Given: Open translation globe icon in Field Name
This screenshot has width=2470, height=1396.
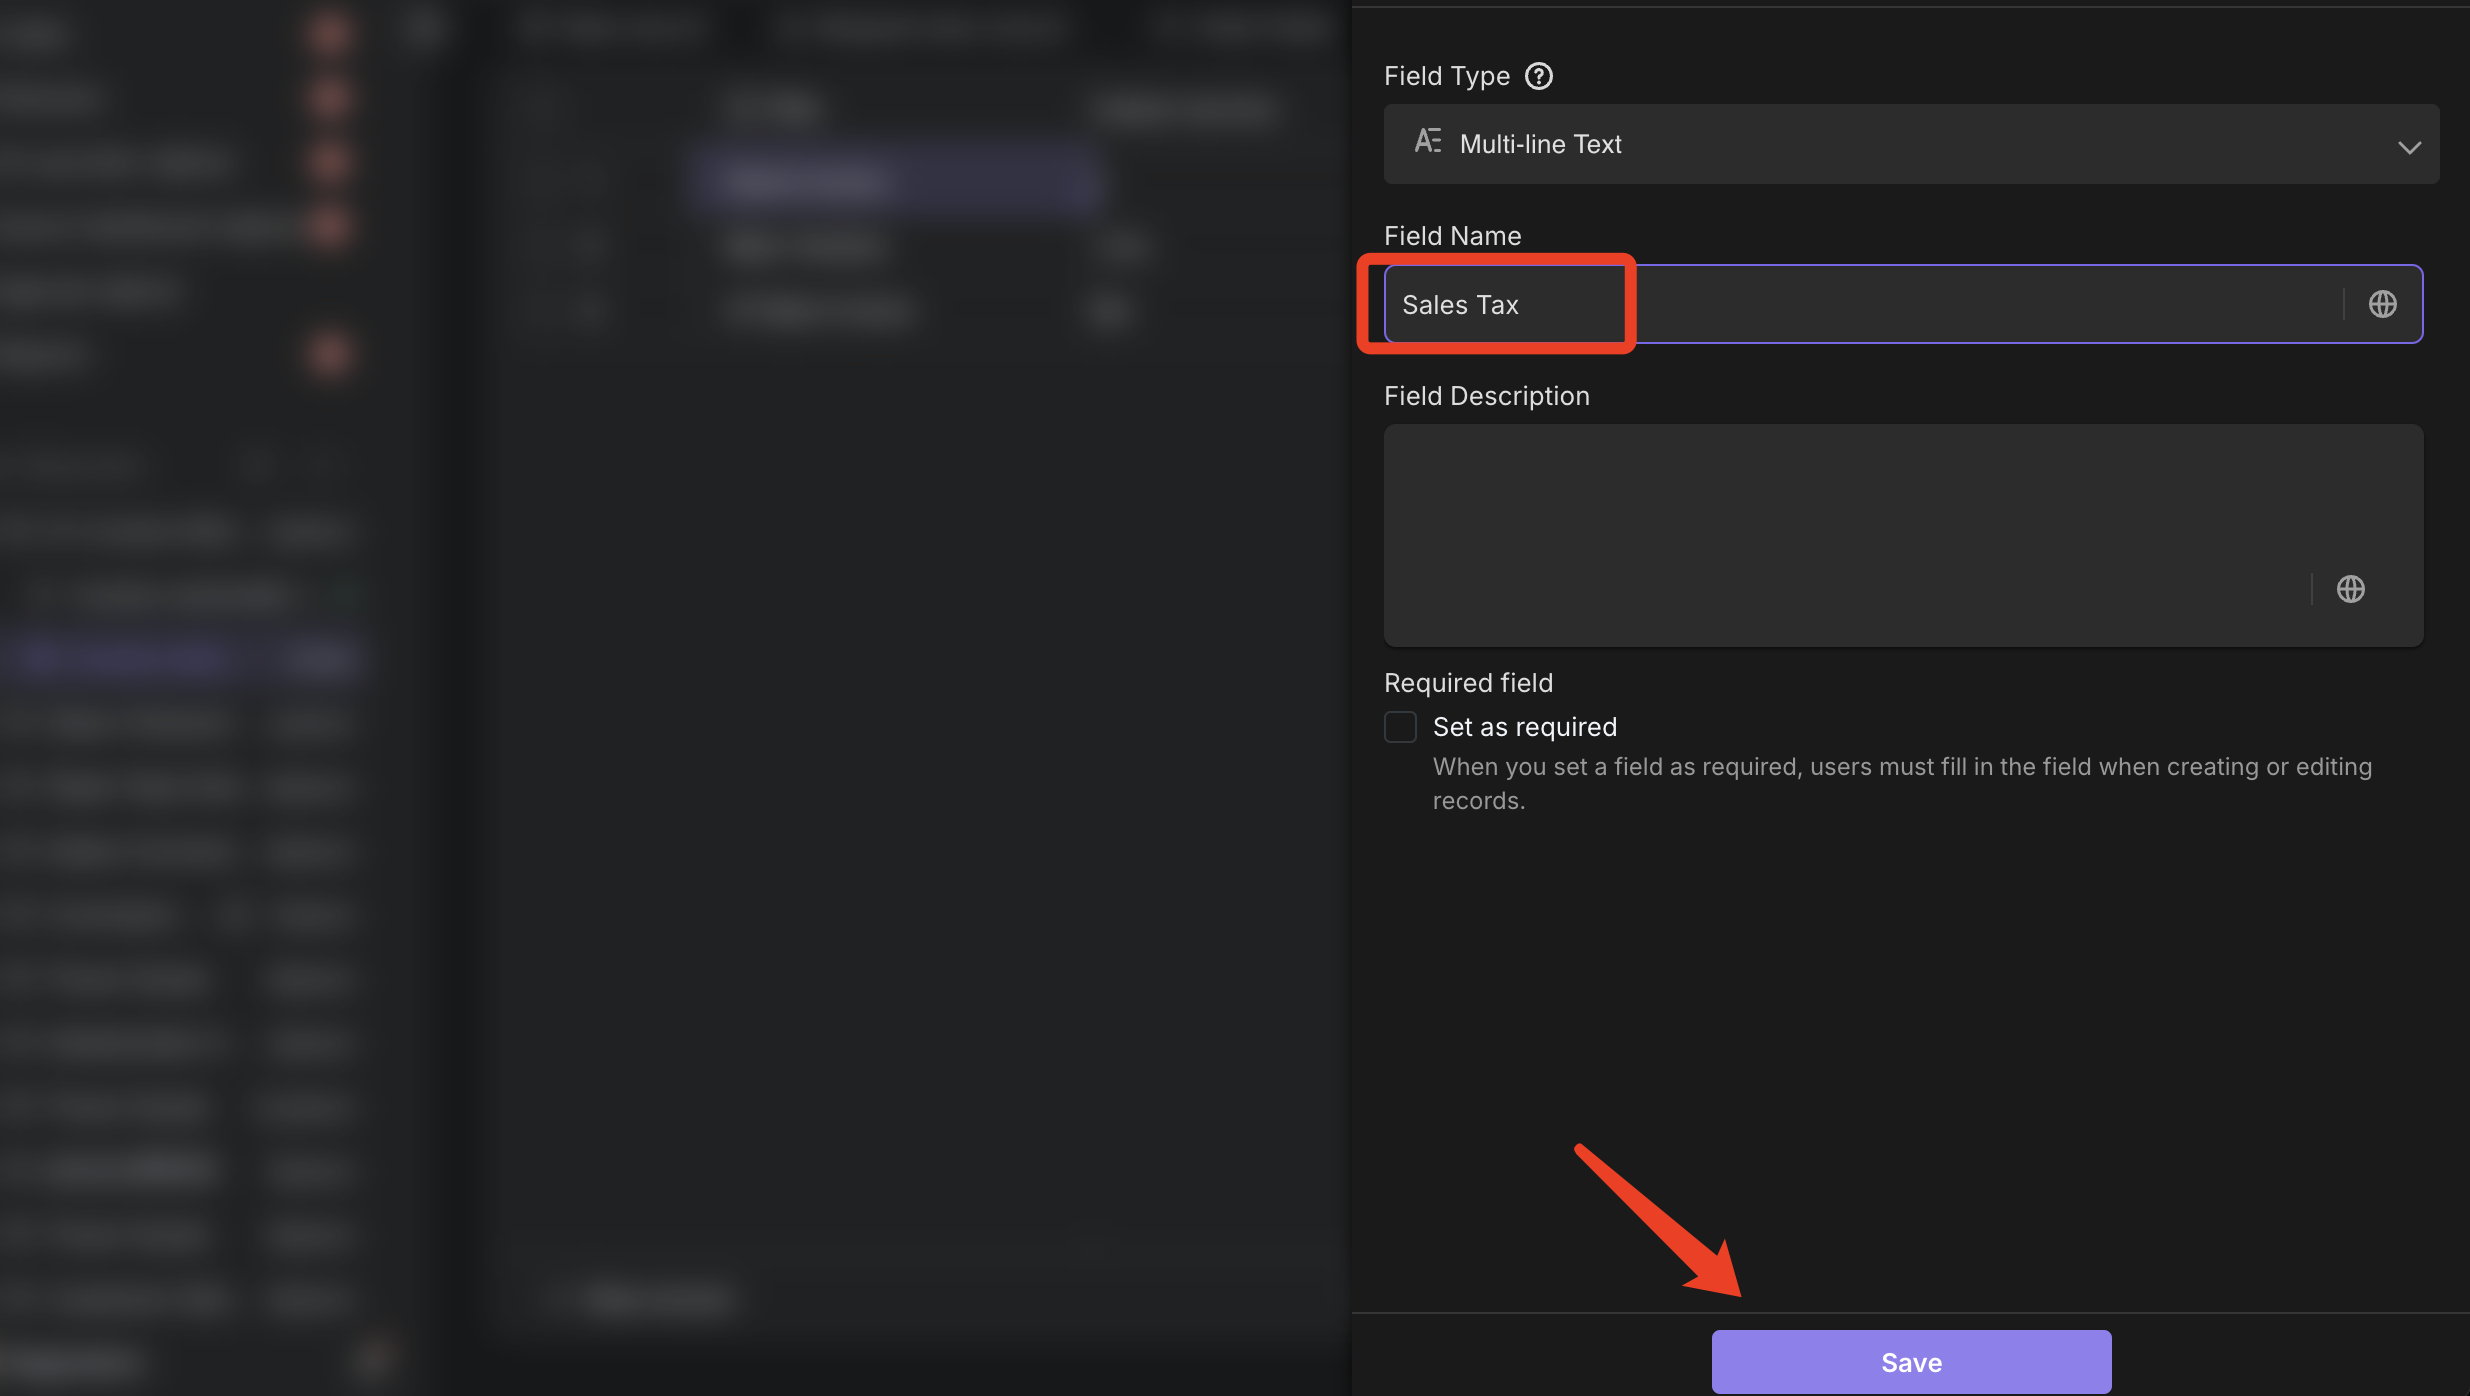Looking at the screenshot, I should pos(2382,304).
